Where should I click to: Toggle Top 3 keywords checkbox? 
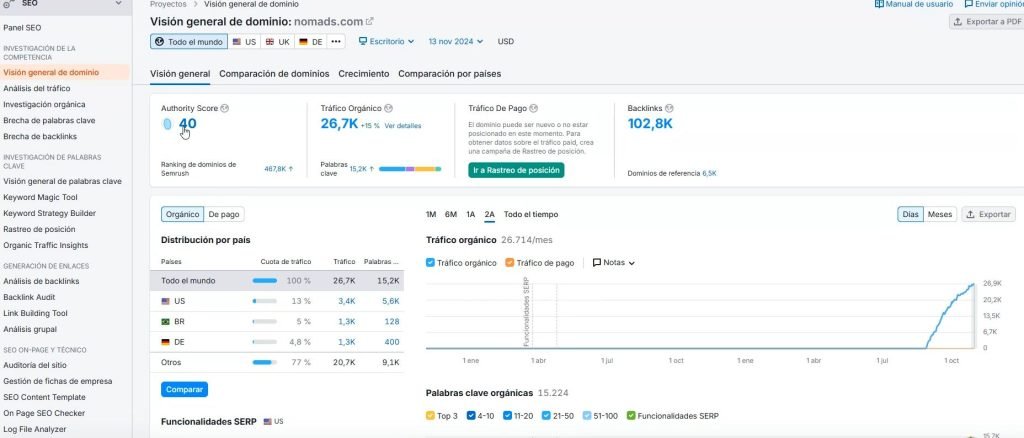coord(430,416)
